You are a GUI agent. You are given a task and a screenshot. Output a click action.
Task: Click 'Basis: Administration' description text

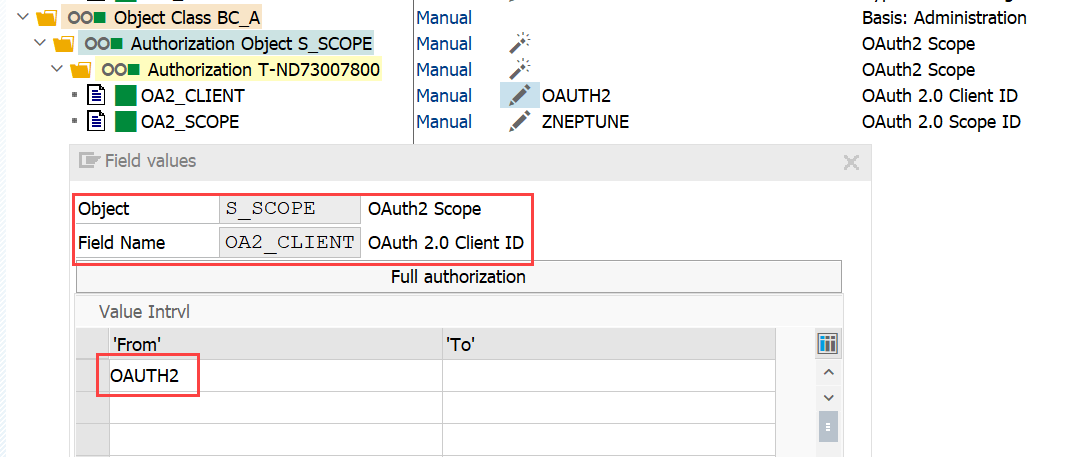point(944,17)
